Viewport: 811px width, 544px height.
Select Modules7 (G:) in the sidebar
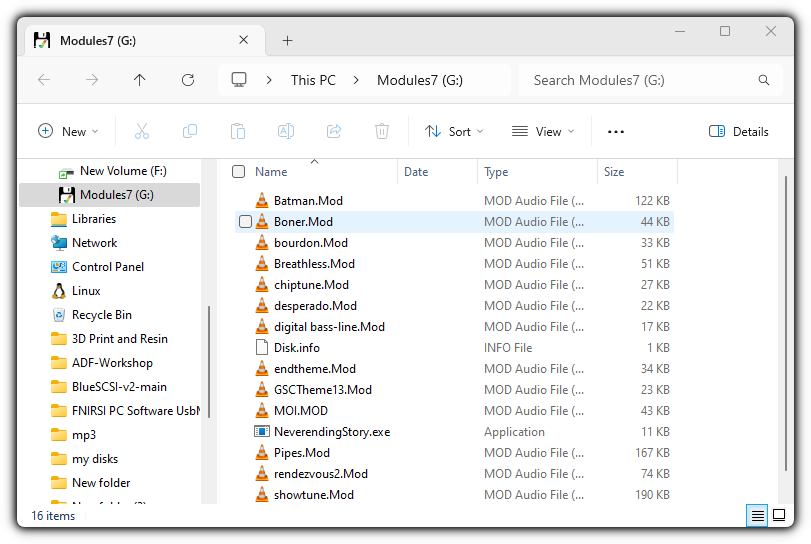[x=110, y=195]
